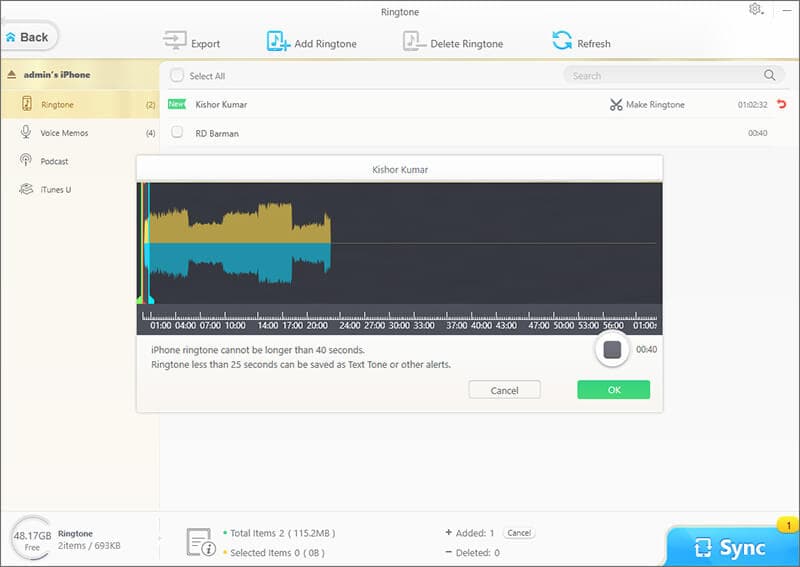Click the Selected Items 0 status text
Image resolution: width=800 pixels, height=567 pixels.
277,553
